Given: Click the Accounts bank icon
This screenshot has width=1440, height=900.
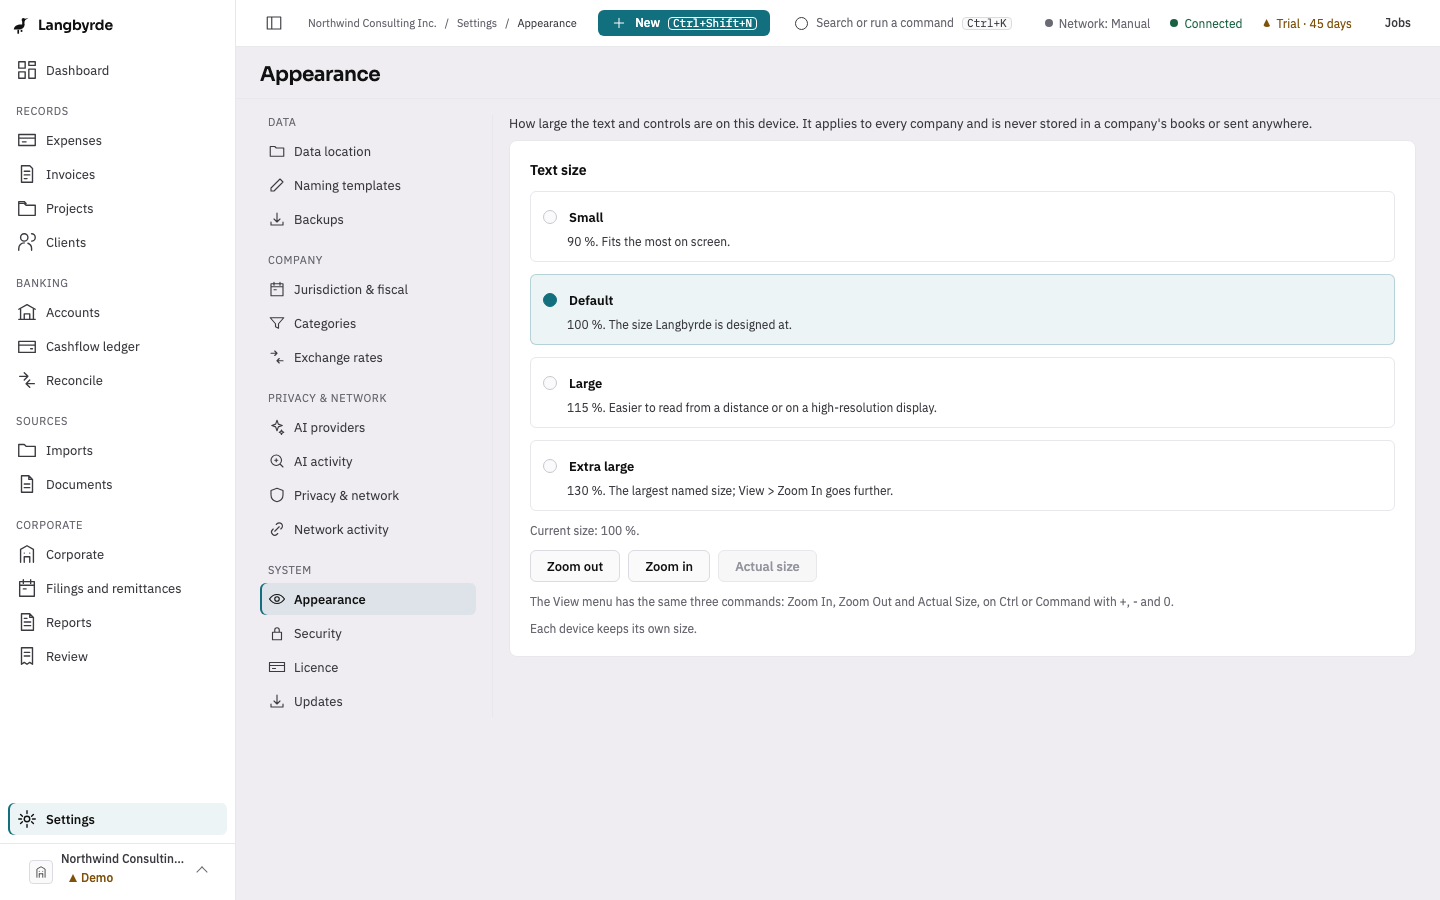Looking at the screenshot, I should (x=27, y=312).
